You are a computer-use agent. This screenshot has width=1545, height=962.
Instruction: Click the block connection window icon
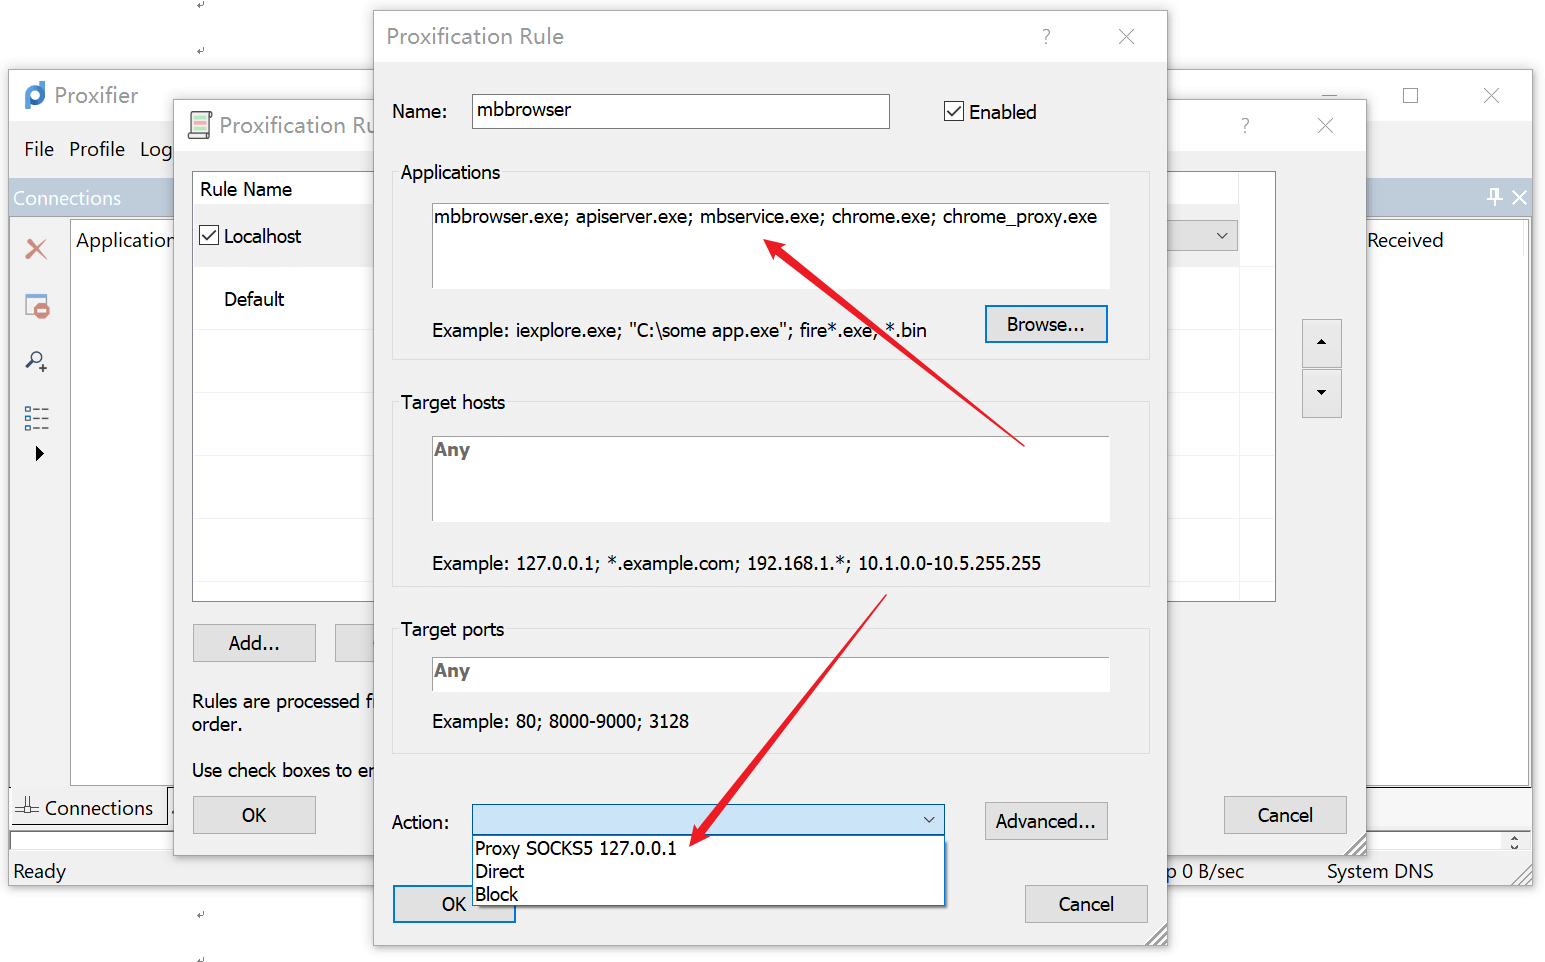click(x=37, y=306)
